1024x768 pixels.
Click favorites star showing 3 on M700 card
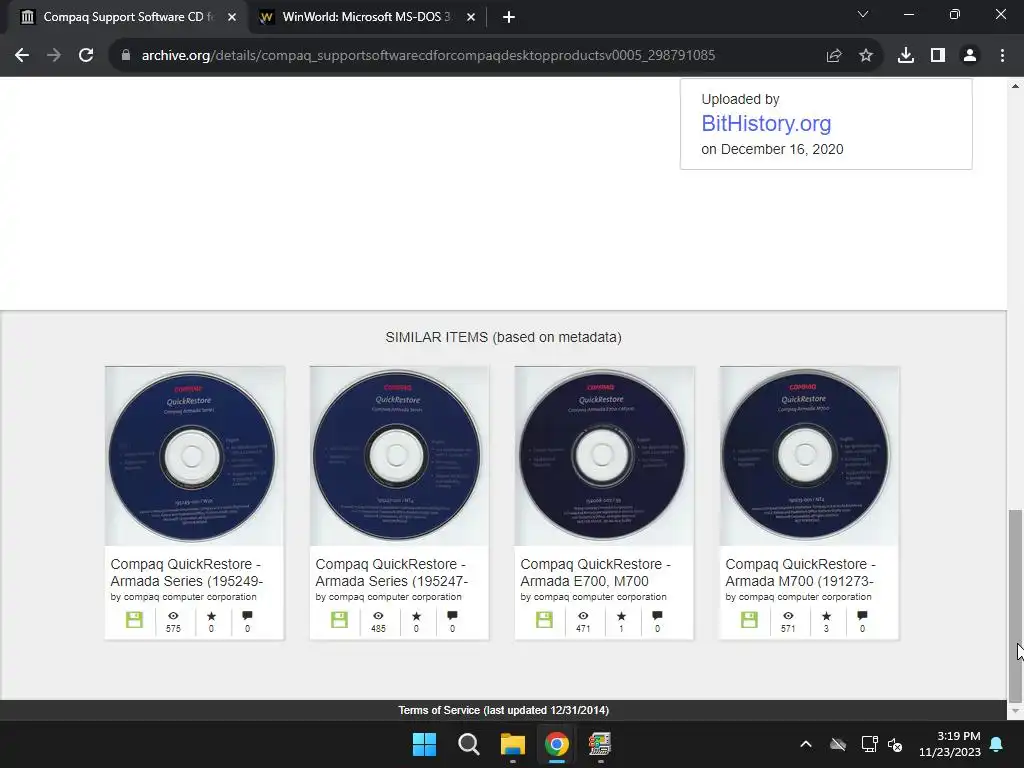(x=826, y=616)
